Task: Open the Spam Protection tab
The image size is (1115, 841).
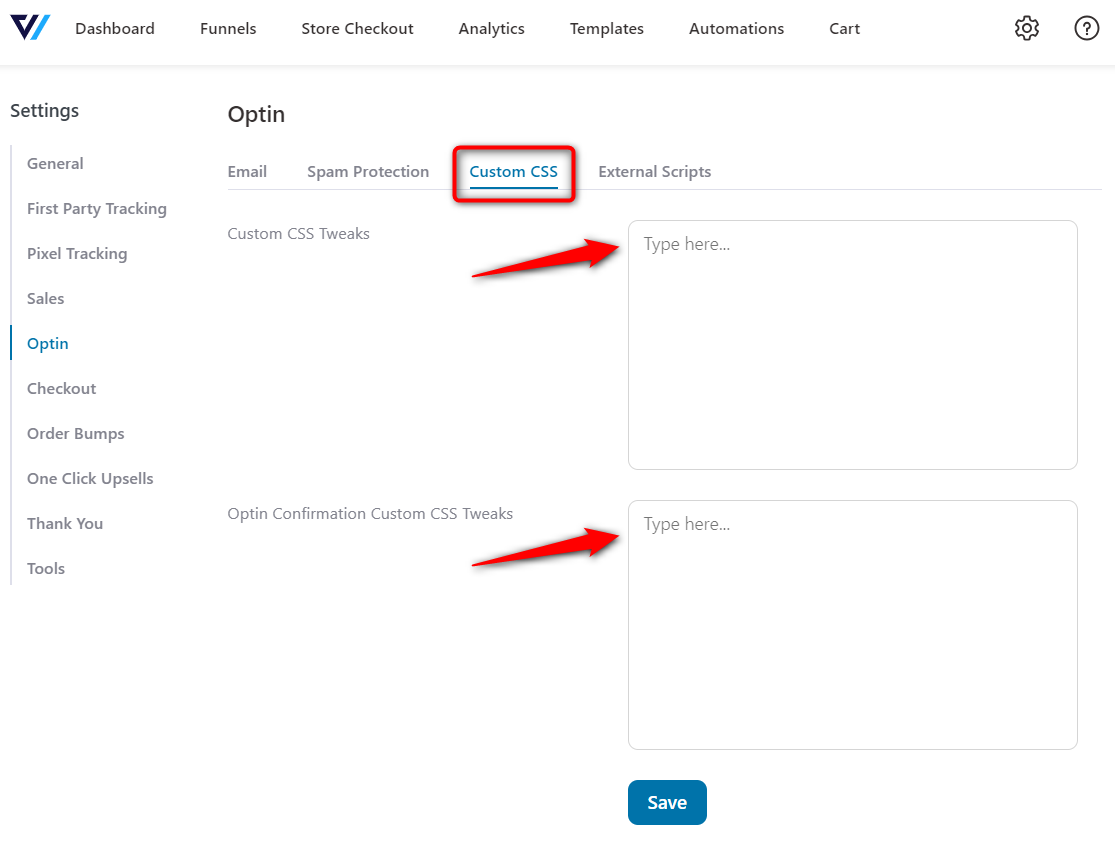Action: pos(368,171)
